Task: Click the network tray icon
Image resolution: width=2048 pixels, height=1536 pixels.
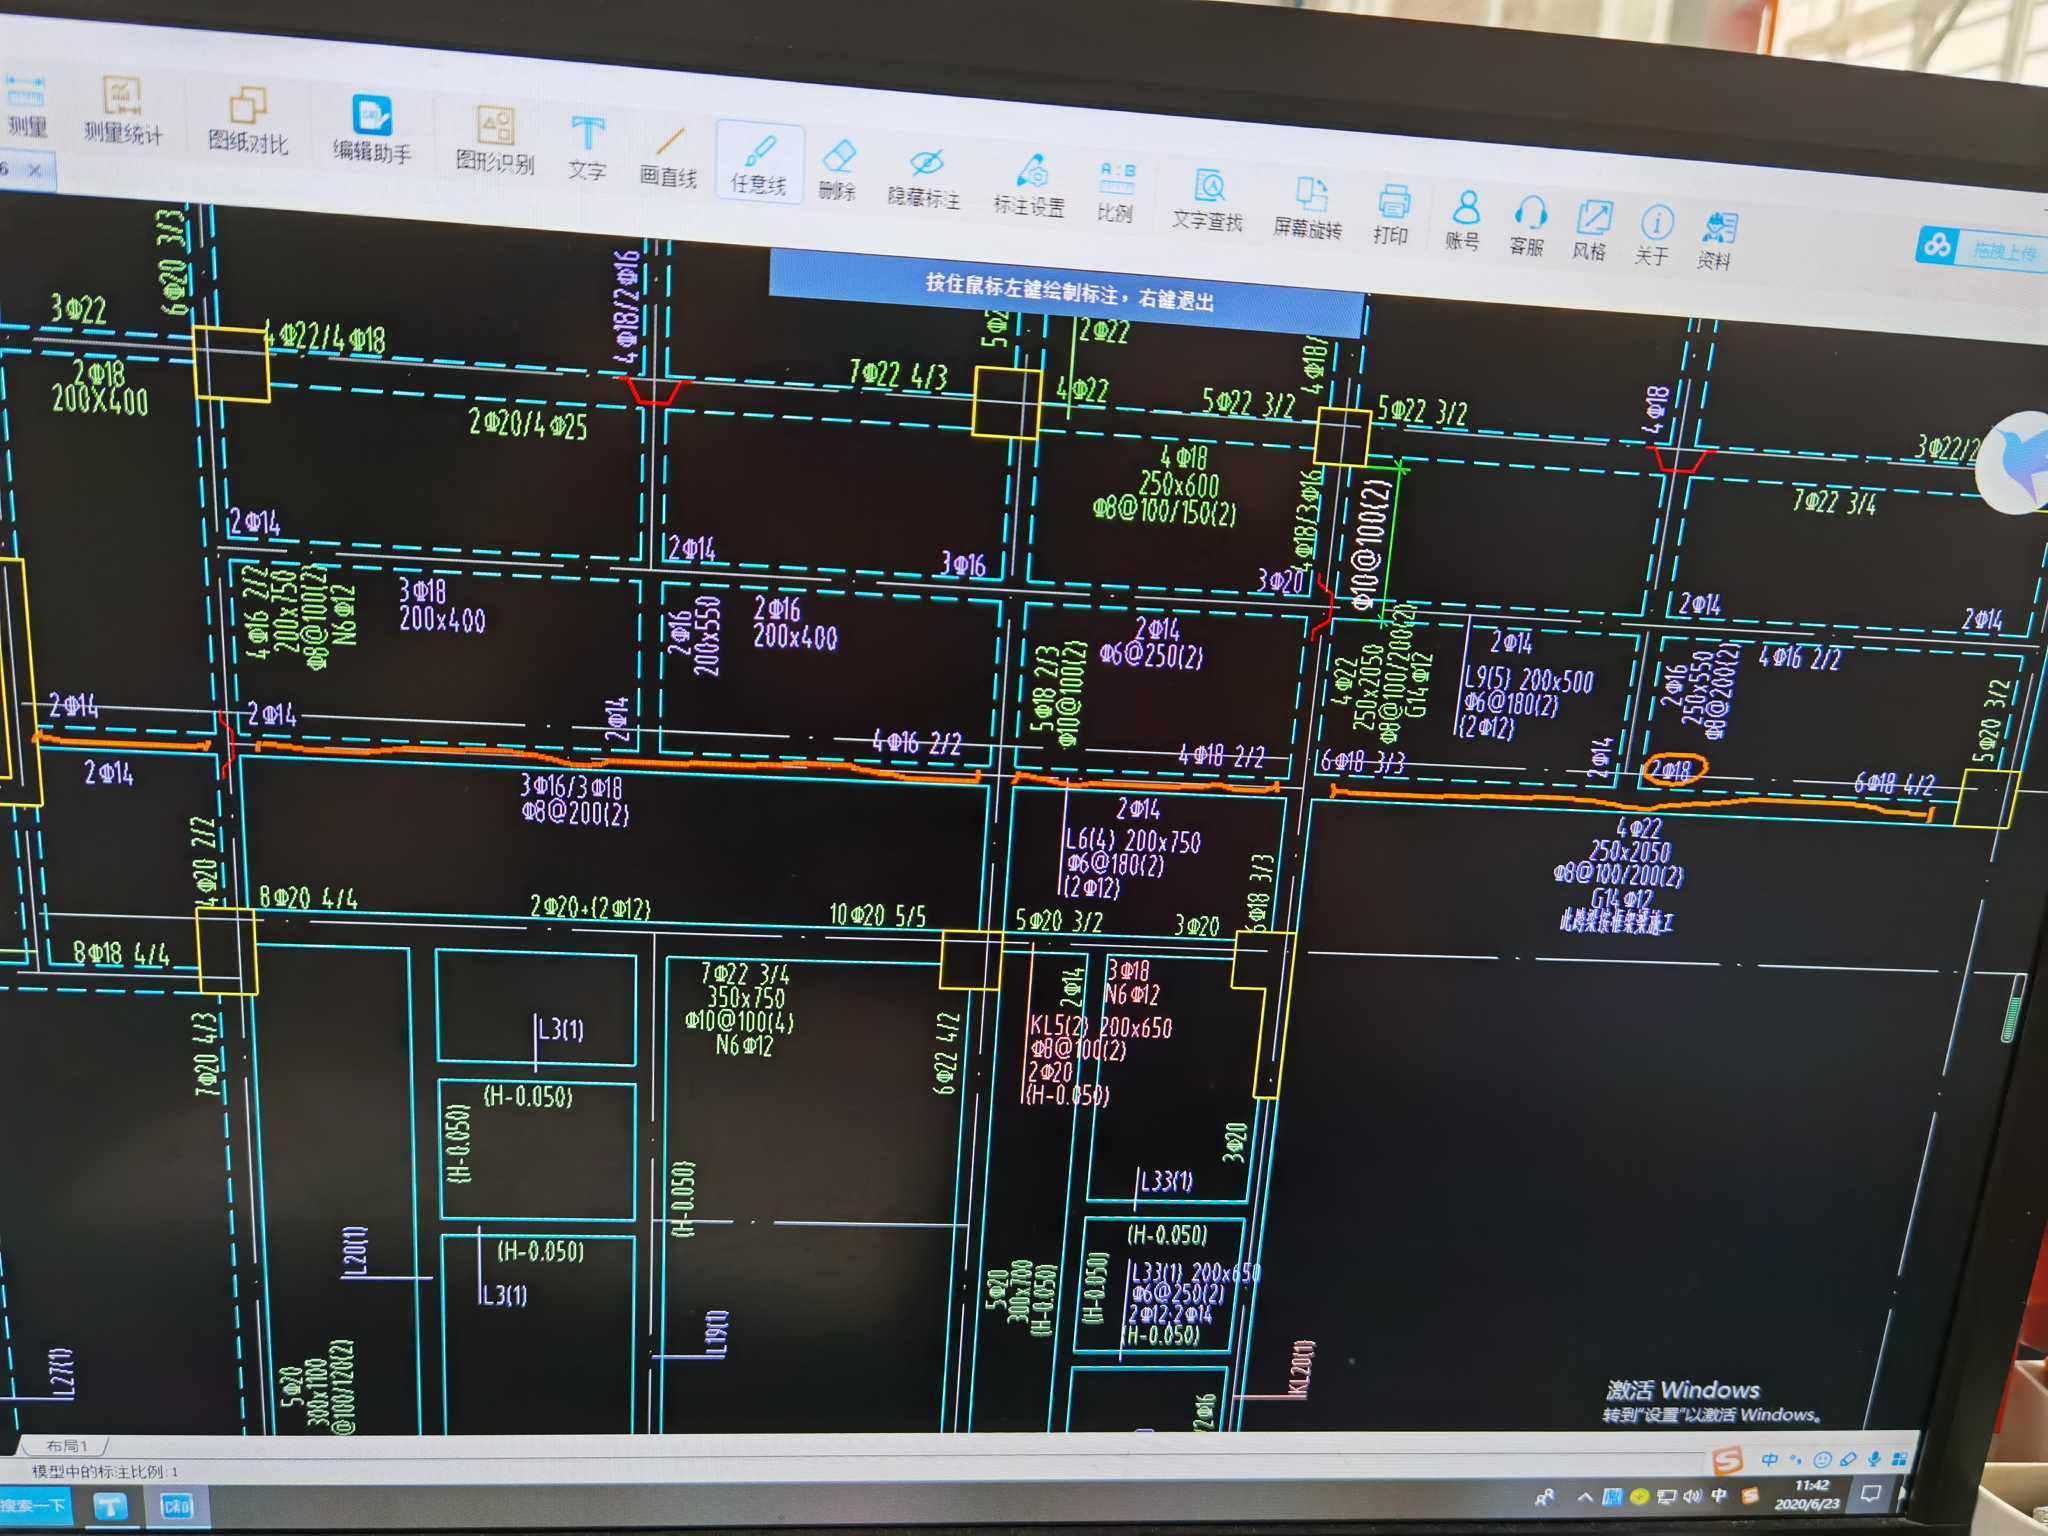Action: pyautogui.click(x=1667, y=1497)
